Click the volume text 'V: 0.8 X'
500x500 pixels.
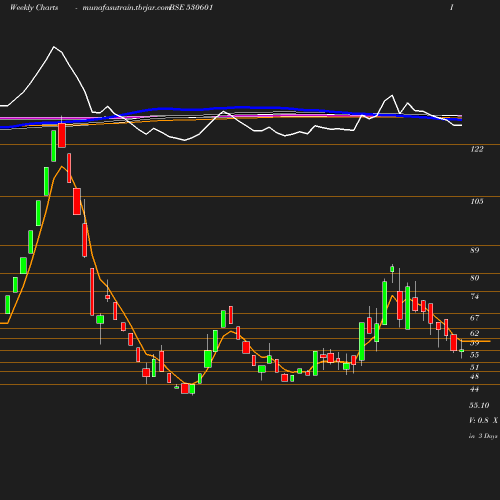pyautogui.click(x=484, y=420)
